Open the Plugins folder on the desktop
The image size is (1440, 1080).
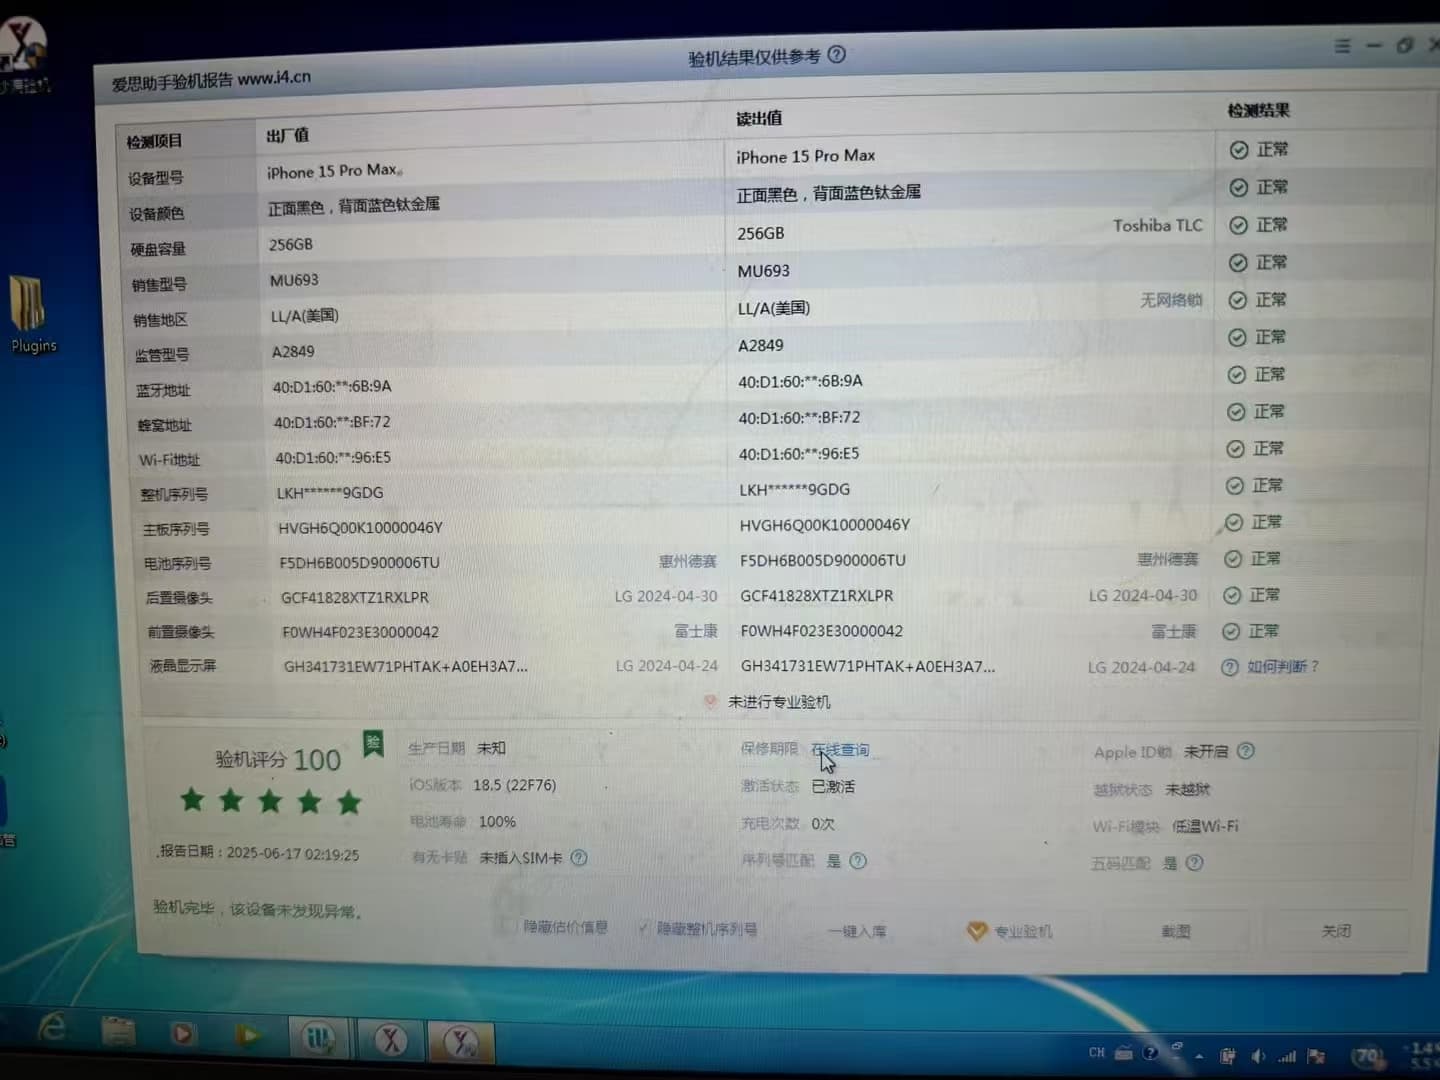(x=30, y=312)
